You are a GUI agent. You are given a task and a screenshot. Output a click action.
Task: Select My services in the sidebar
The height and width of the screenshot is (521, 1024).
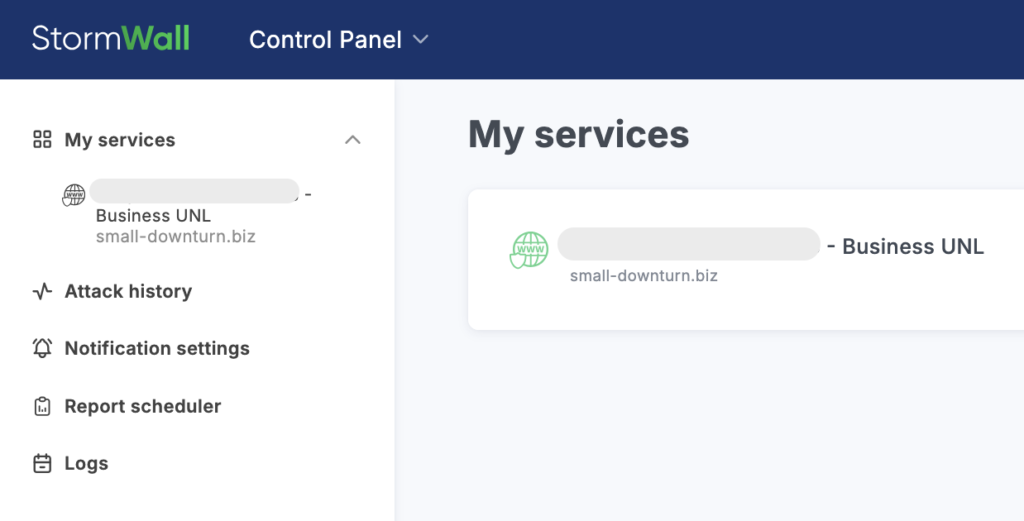[x=120, y=140]
